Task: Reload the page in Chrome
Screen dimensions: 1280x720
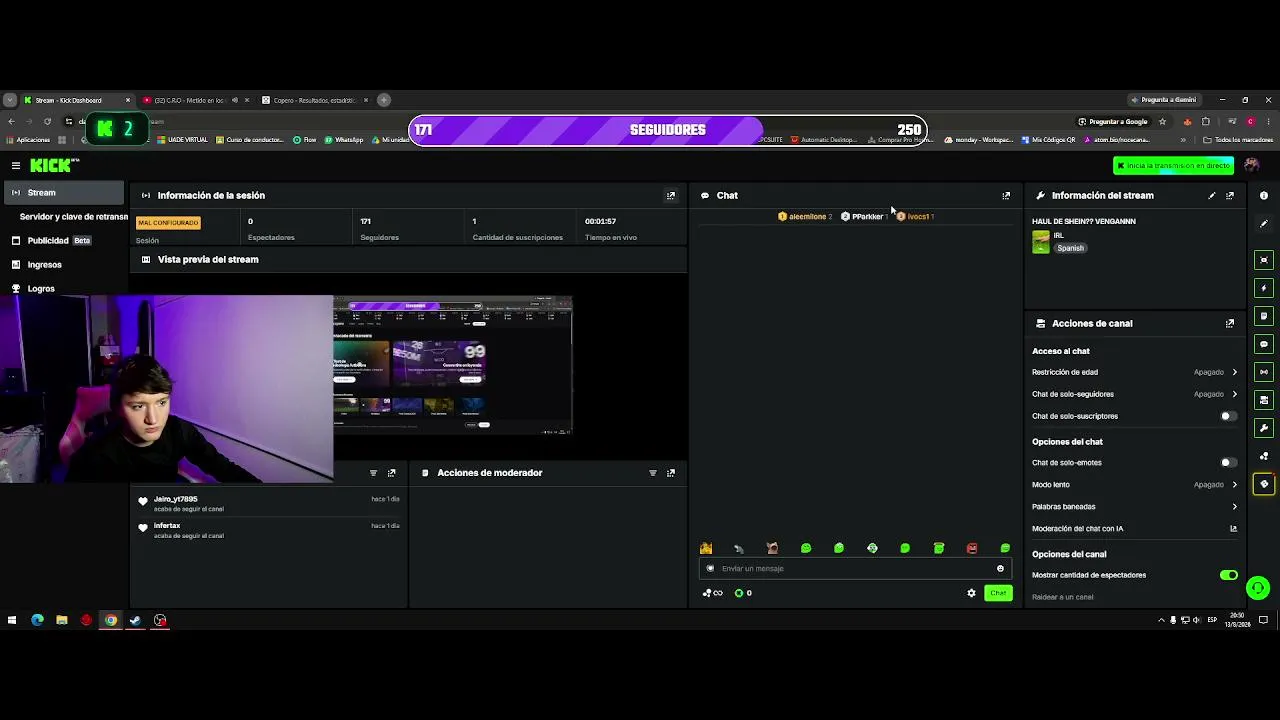Action: tap(47, 122)
